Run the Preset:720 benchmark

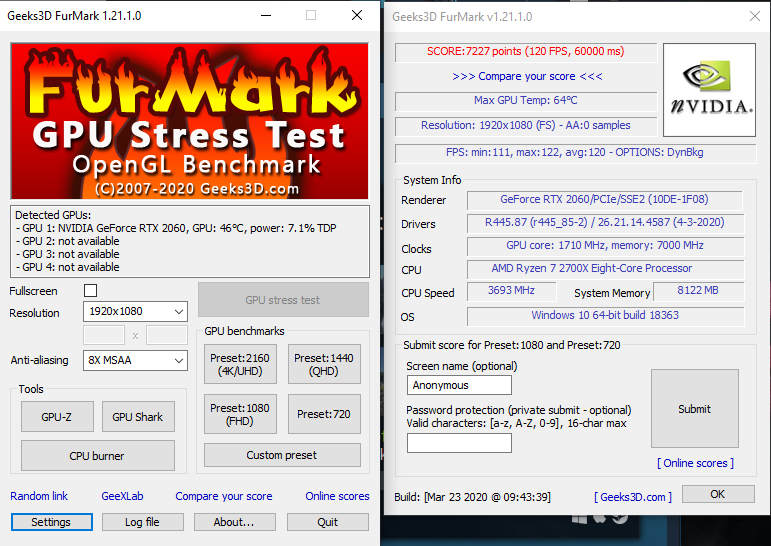click(324, 414)
